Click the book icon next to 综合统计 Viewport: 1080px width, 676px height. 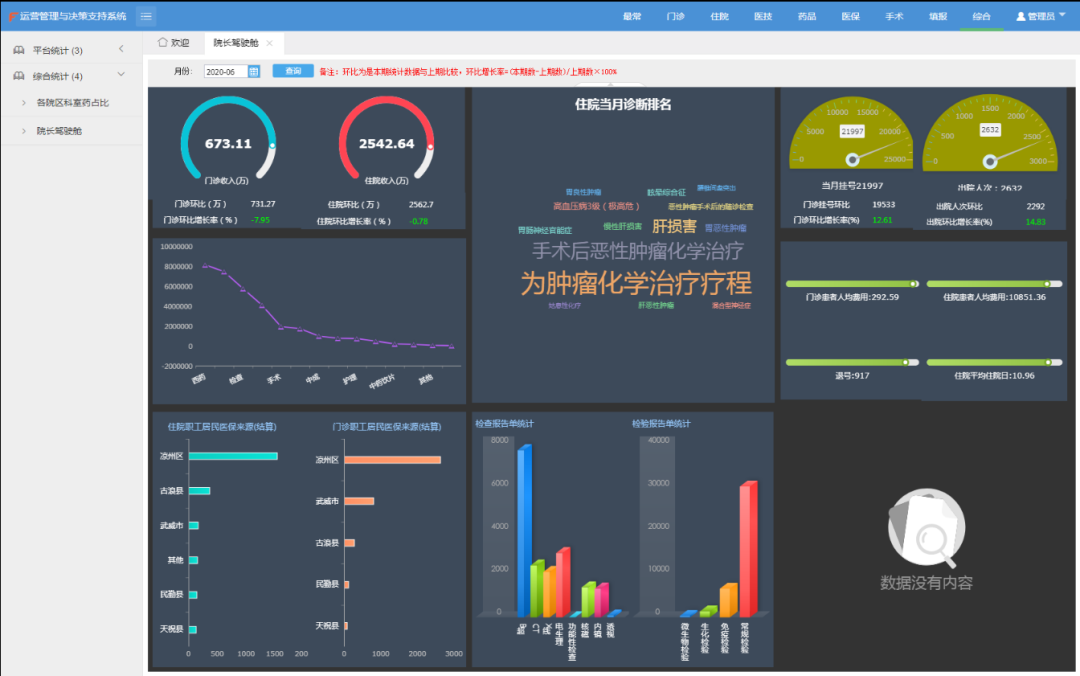click(x=19, y=76)
